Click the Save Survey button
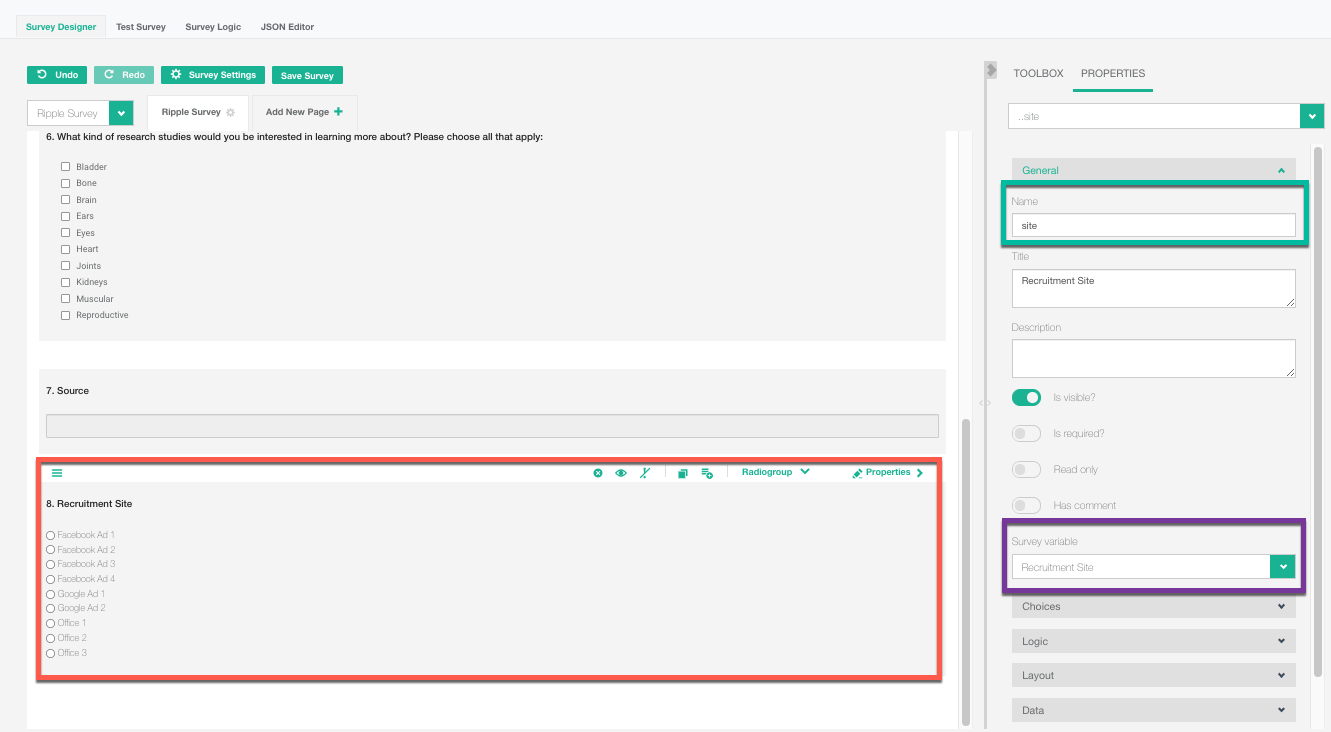Screen dimensions: 1331x732 click(x=307, y=76)
